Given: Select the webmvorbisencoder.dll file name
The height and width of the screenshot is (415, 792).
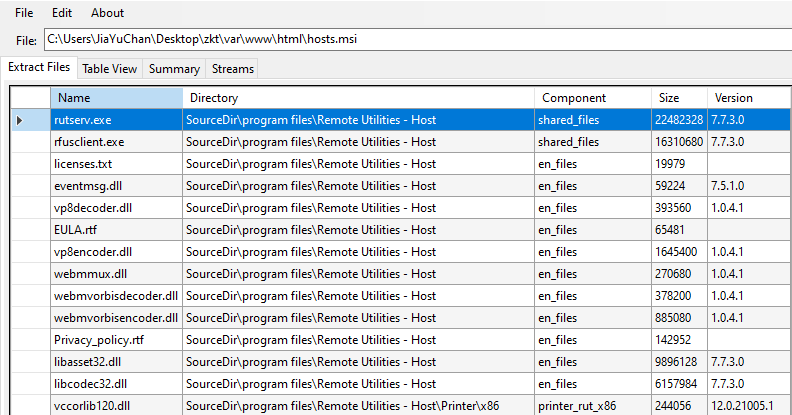Looking at the screenshot, I should [117, 318].
